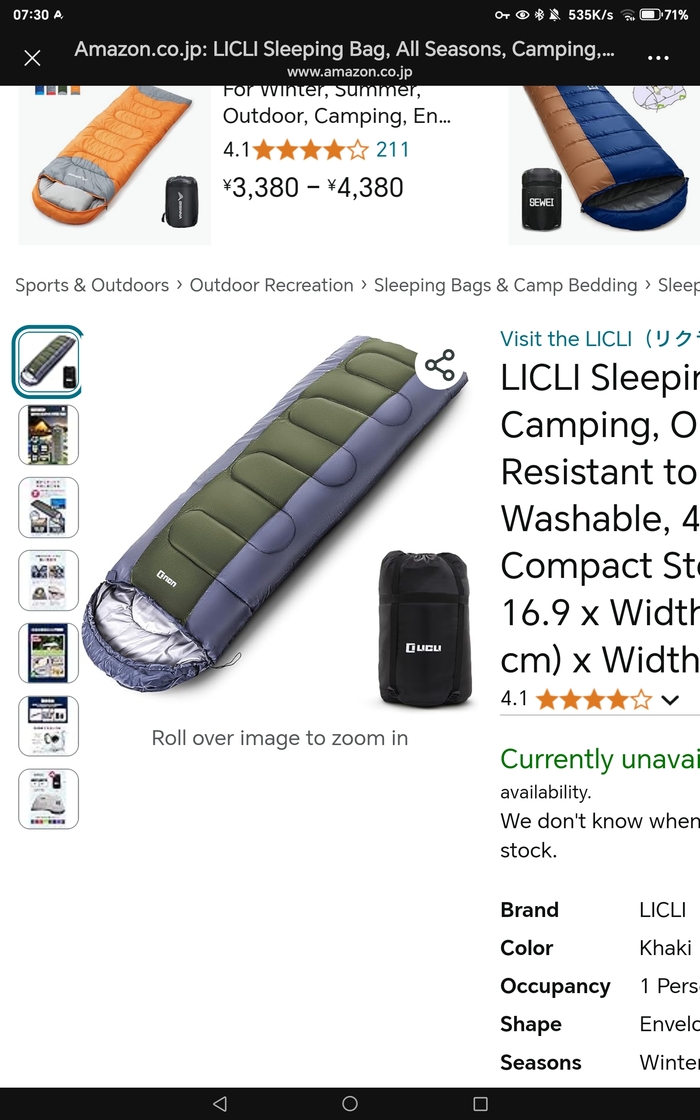700x1120 pixels.
Task: Tap the Android back navigation button
Action: pyautogui.click(x=220, y=1103)
